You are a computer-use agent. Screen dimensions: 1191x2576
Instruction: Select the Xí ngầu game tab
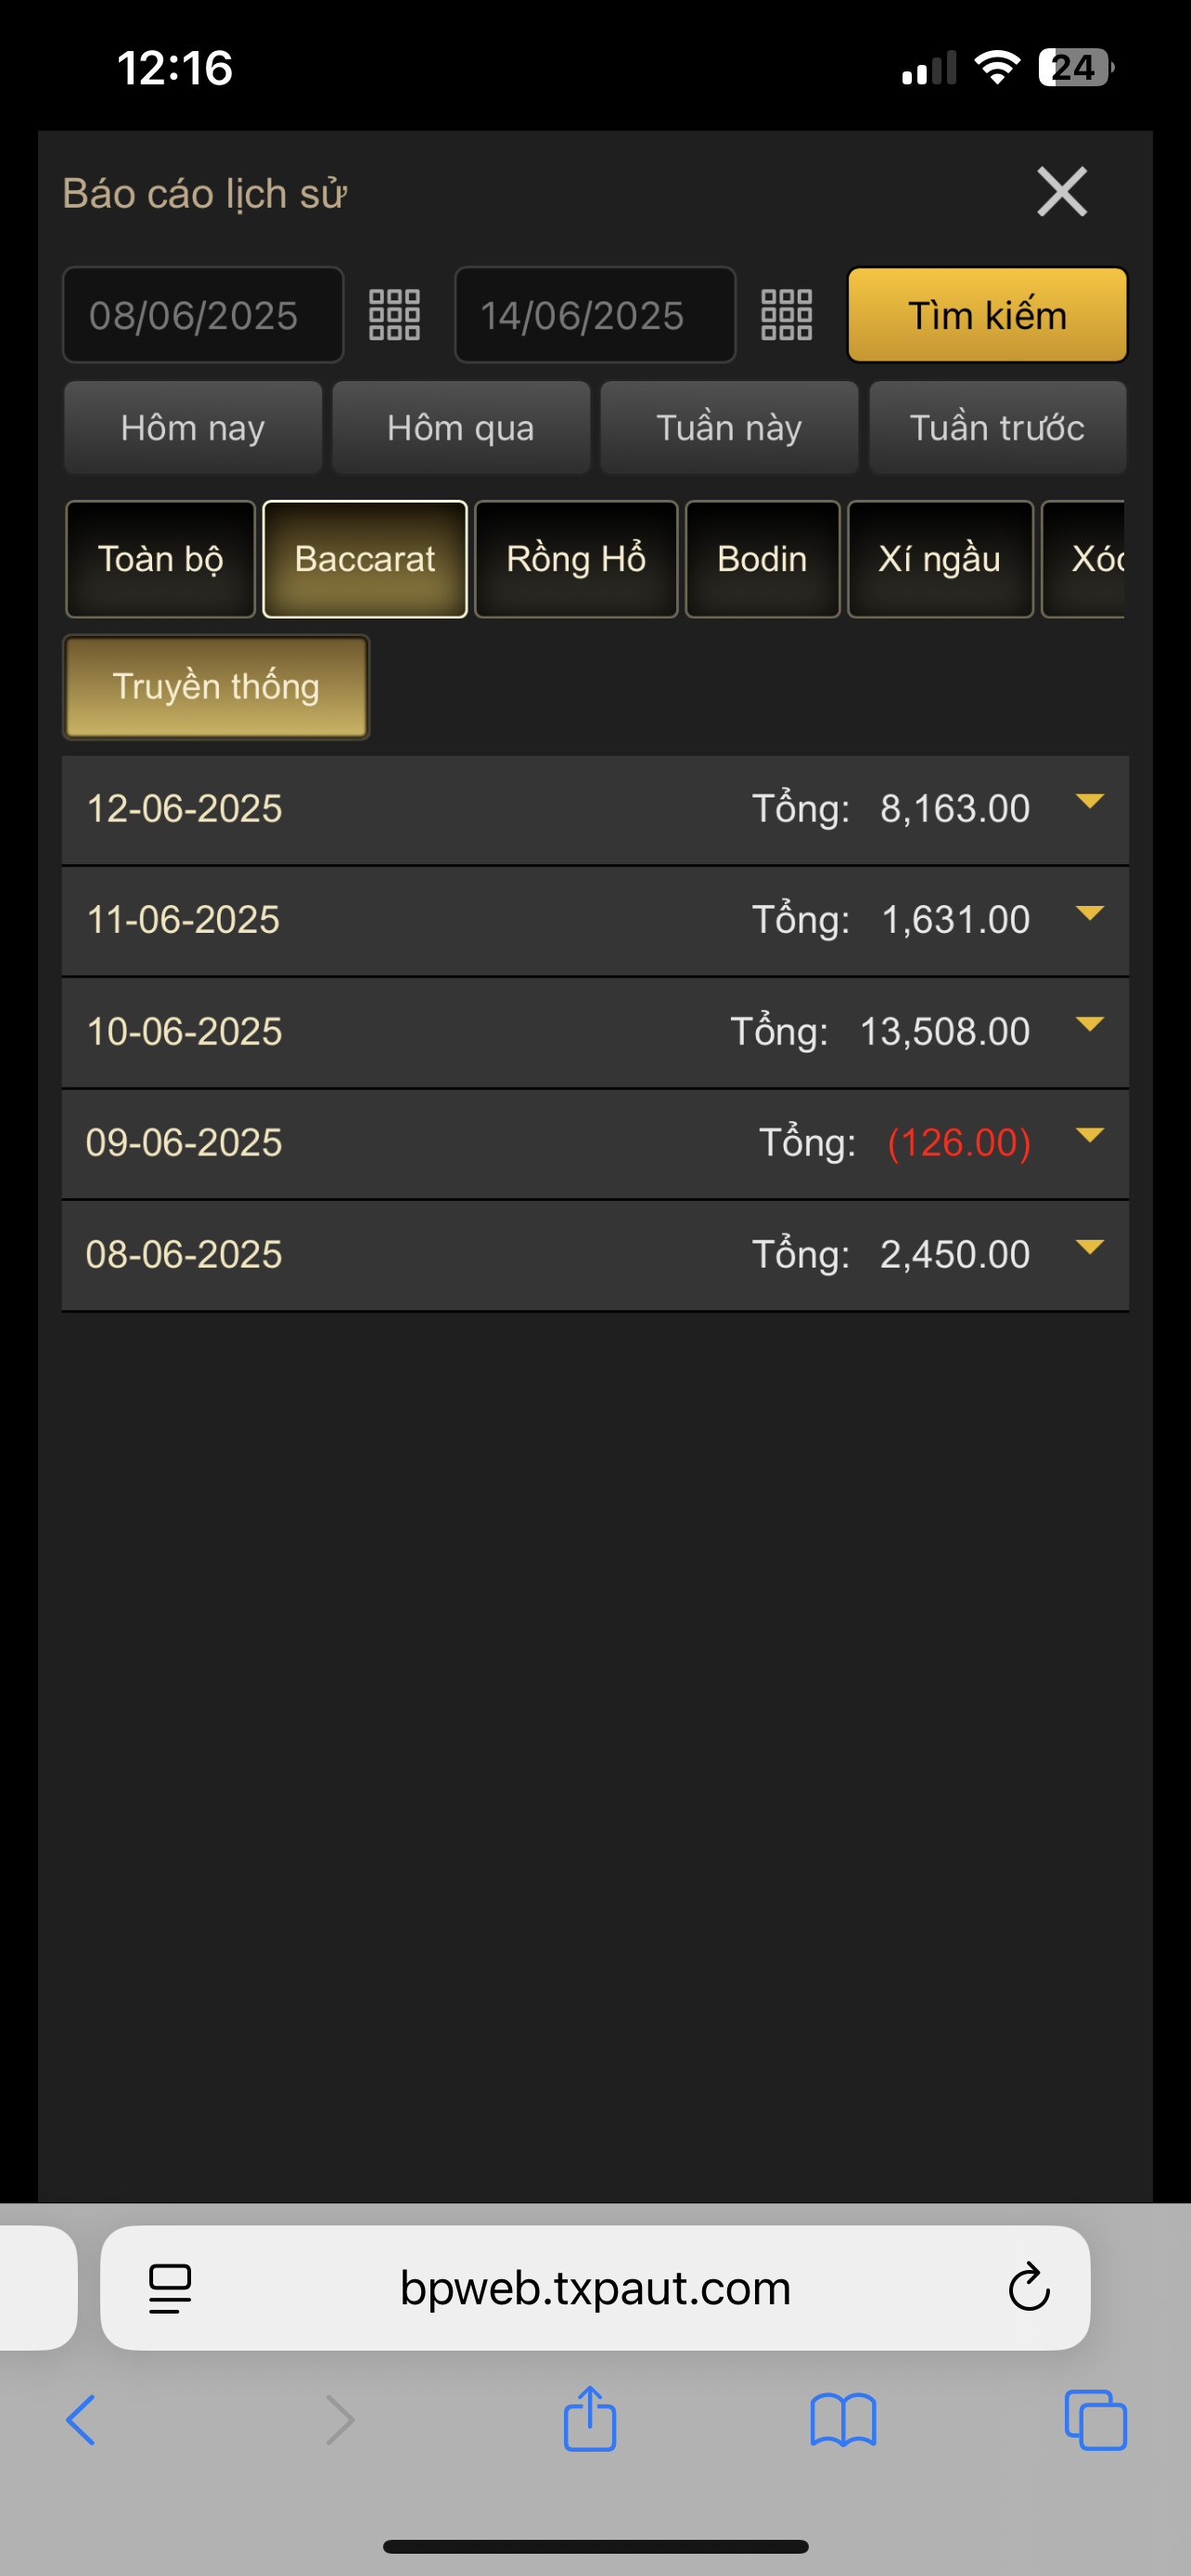click(x=939, y=559)
